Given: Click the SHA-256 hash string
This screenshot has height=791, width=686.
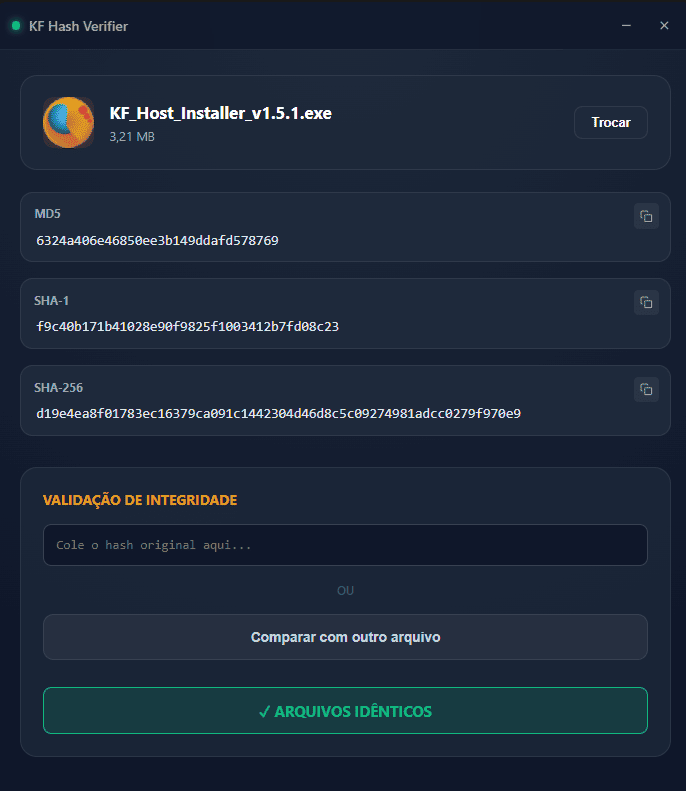Looking at the screenshot, I should click(278, 413).
